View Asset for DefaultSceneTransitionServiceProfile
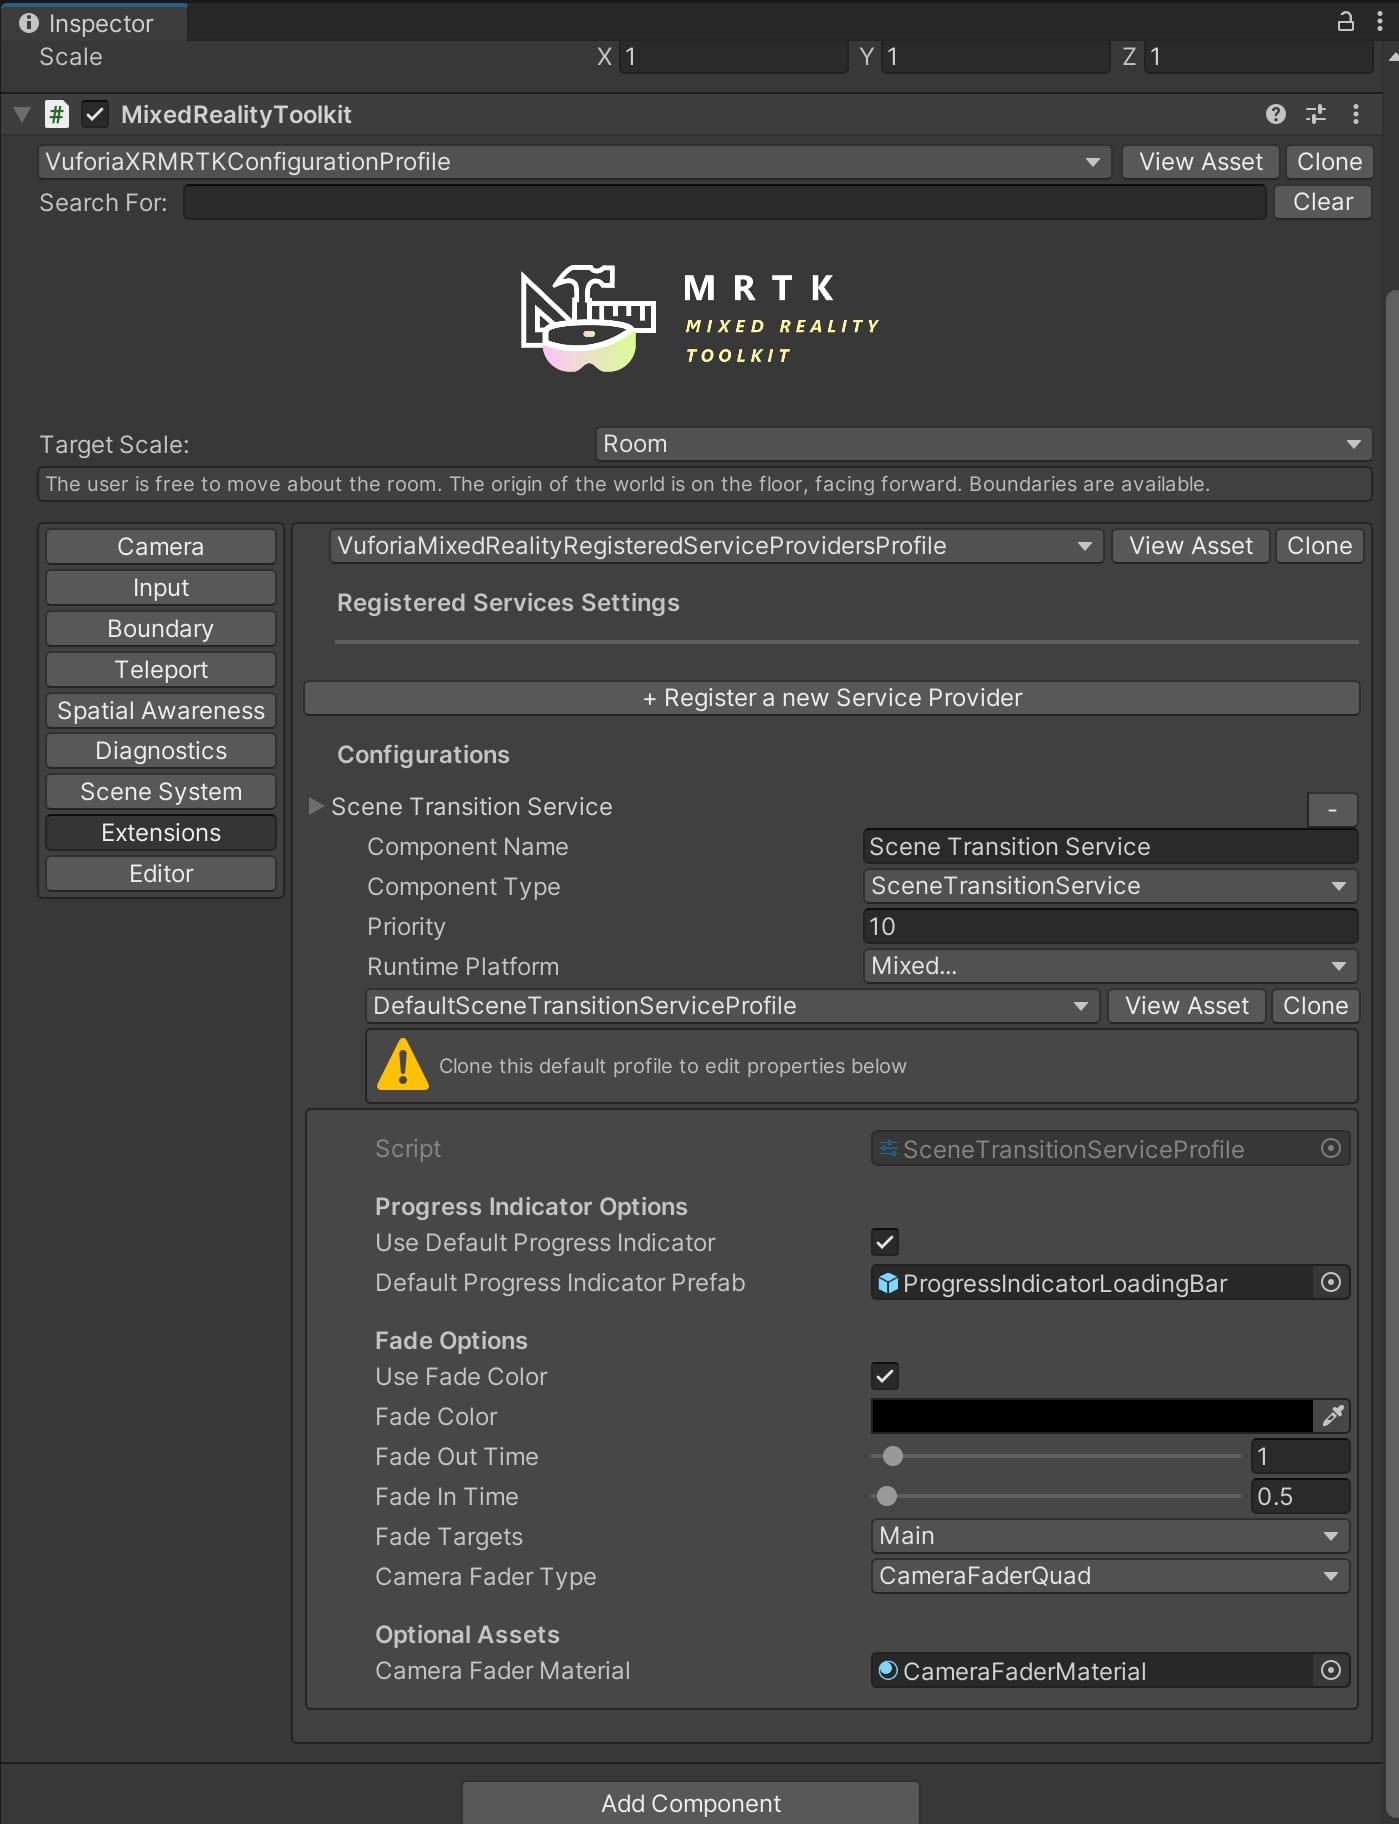This screenshot has height=1824, width=1399. [1186, 1006]
